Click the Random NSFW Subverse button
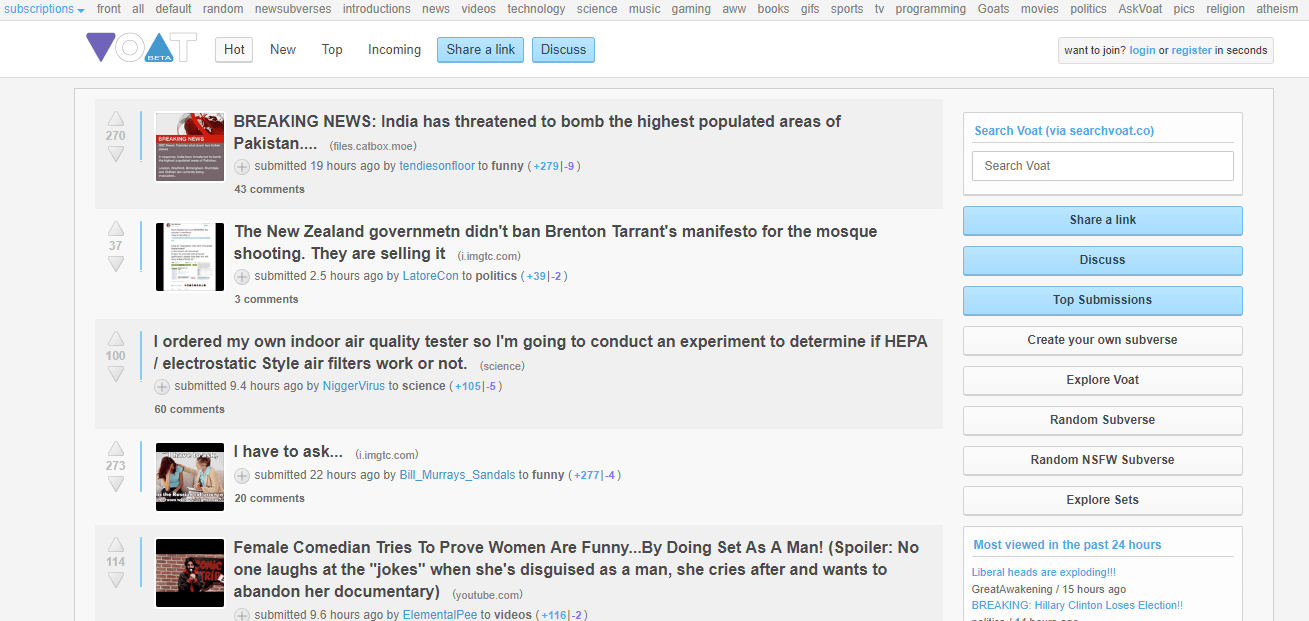Image resolution: width=1309 pixels, height=621 pixels. coord(1102,460)
